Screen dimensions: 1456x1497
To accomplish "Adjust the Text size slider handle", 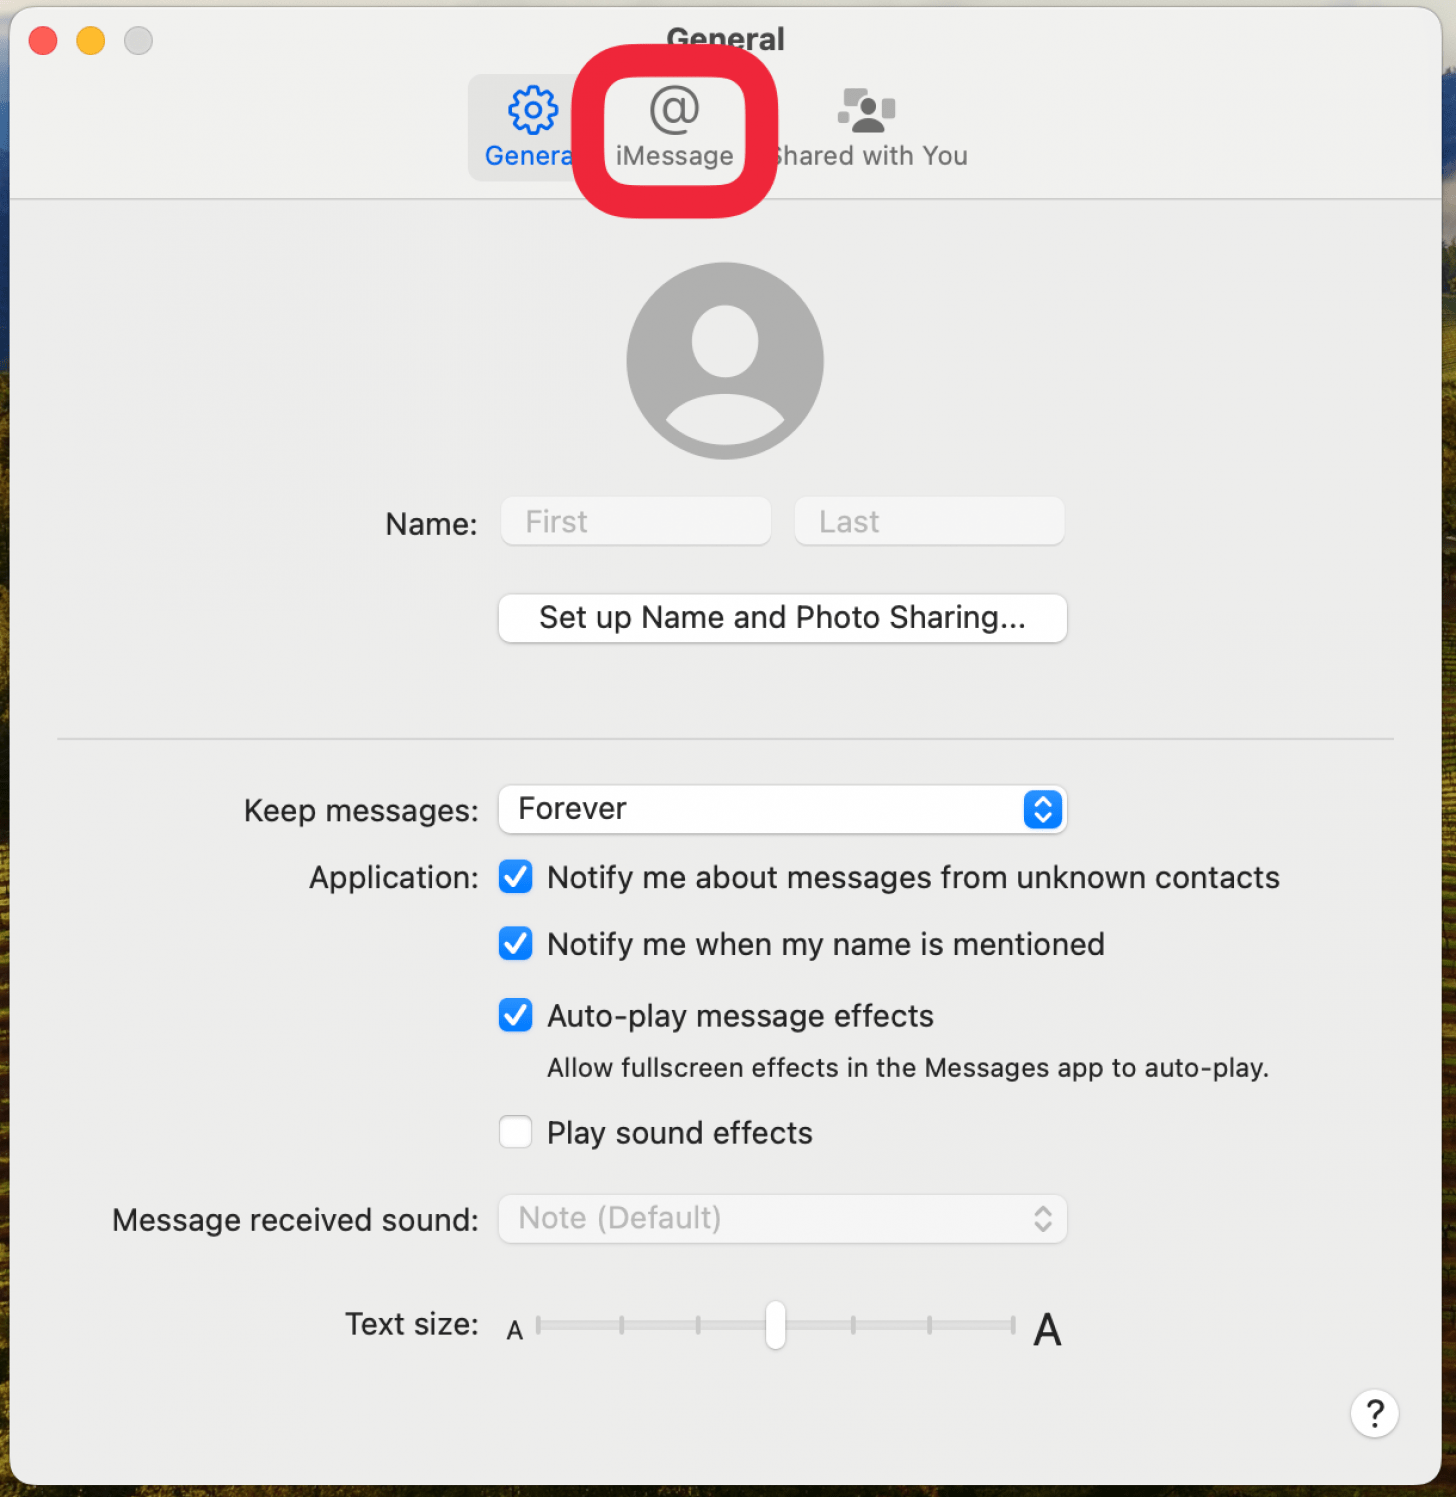I will click(x=776, y=1325).
